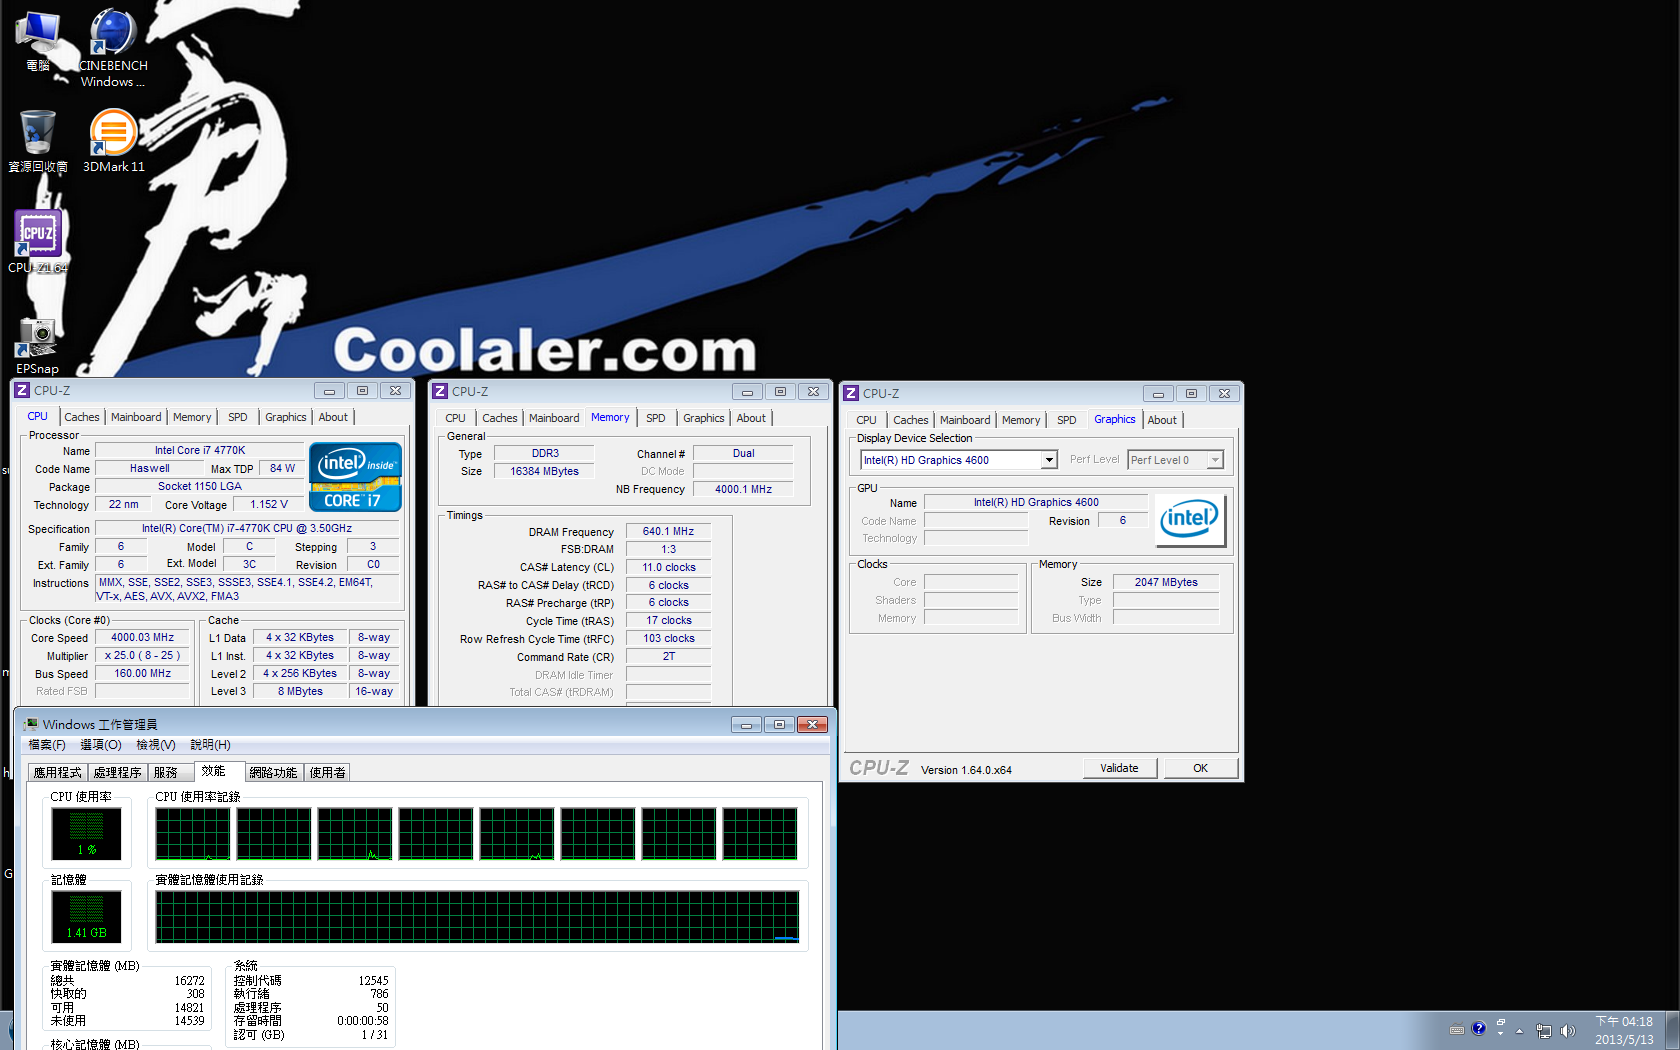Switch to 使用者 tab in Task Manager

click(328, 772)
